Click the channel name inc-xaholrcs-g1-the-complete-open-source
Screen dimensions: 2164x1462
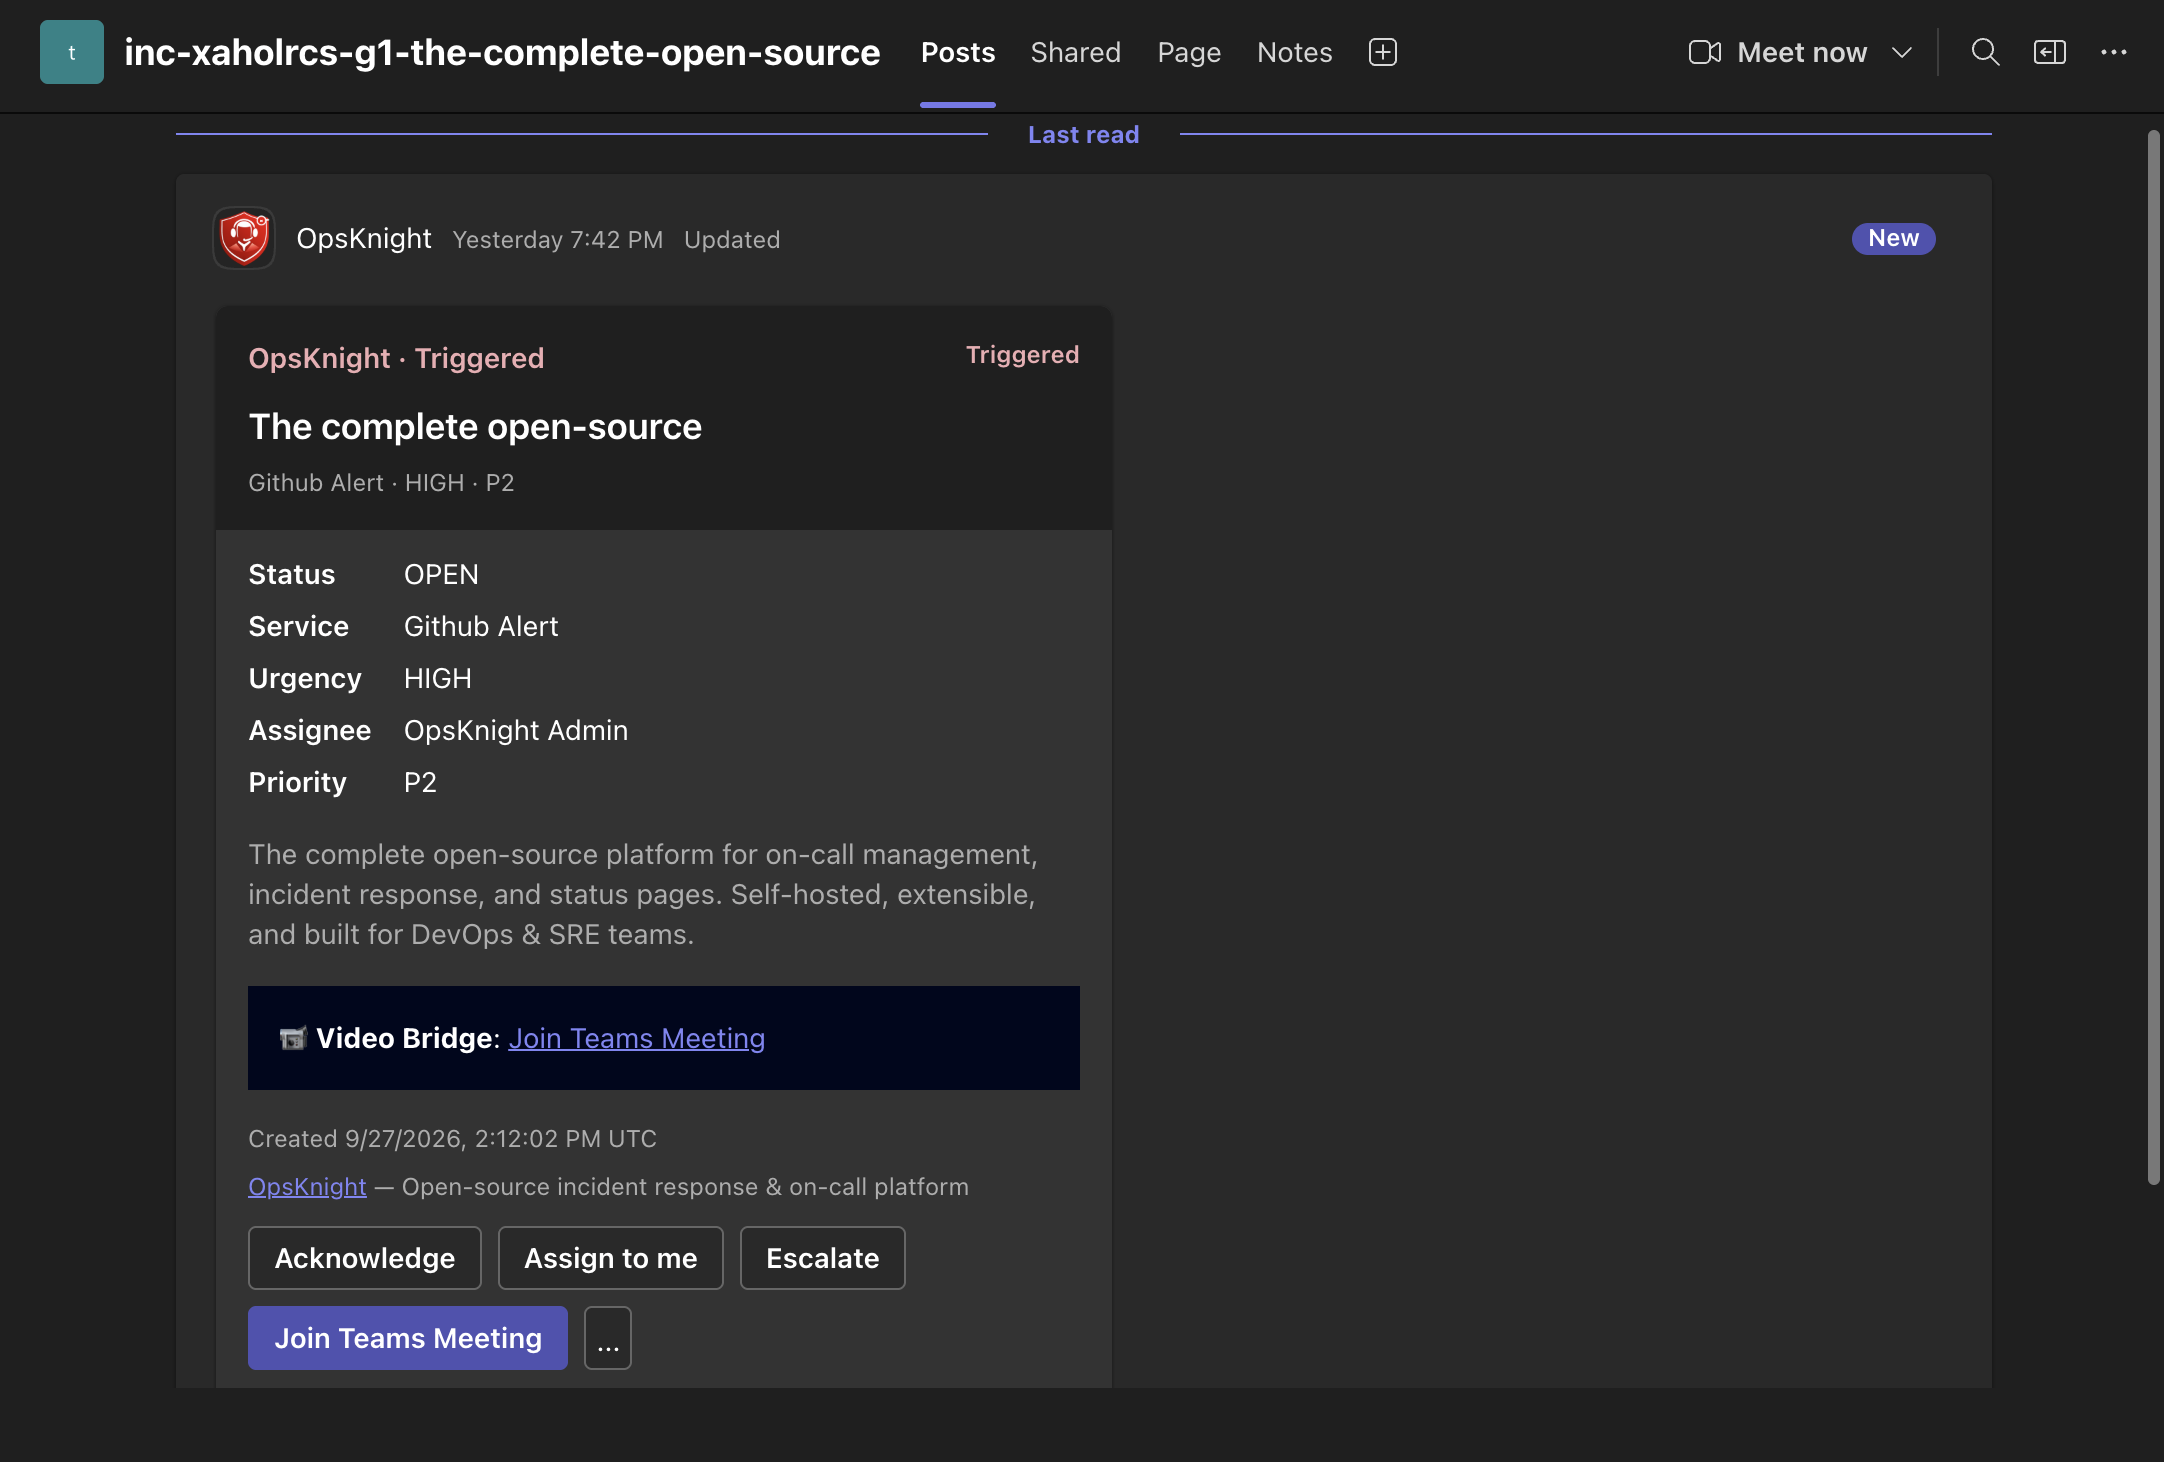tap(502, 52)
